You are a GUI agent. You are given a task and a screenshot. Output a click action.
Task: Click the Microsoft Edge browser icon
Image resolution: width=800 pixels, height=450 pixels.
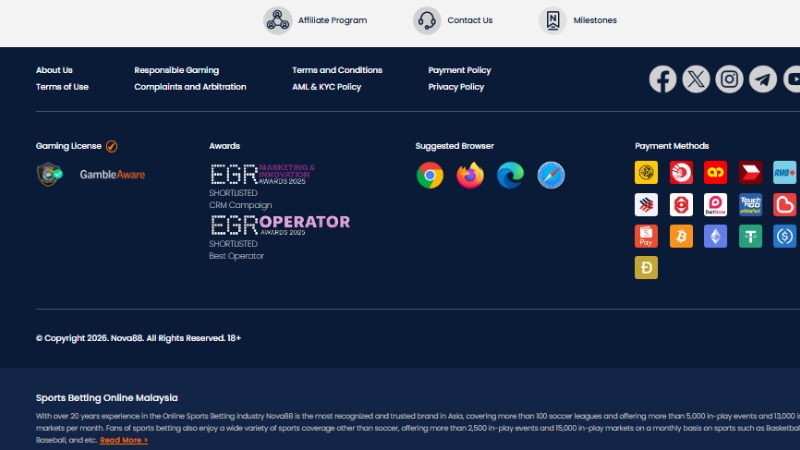510,175
